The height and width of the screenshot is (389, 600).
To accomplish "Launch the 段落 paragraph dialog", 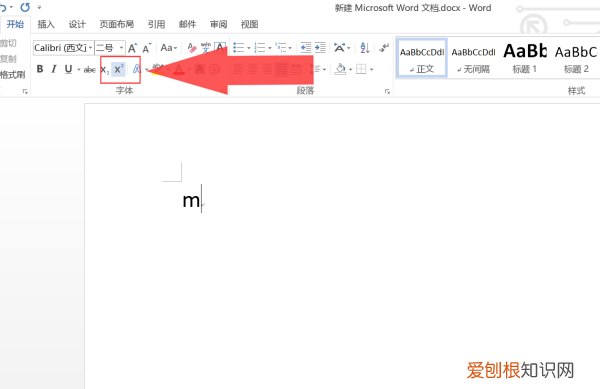I will coord(387,91).
